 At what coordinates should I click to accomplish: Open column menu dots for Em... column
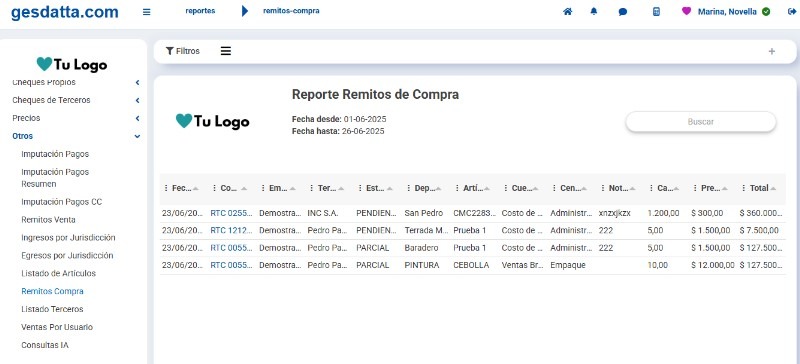tap(263, 188)
